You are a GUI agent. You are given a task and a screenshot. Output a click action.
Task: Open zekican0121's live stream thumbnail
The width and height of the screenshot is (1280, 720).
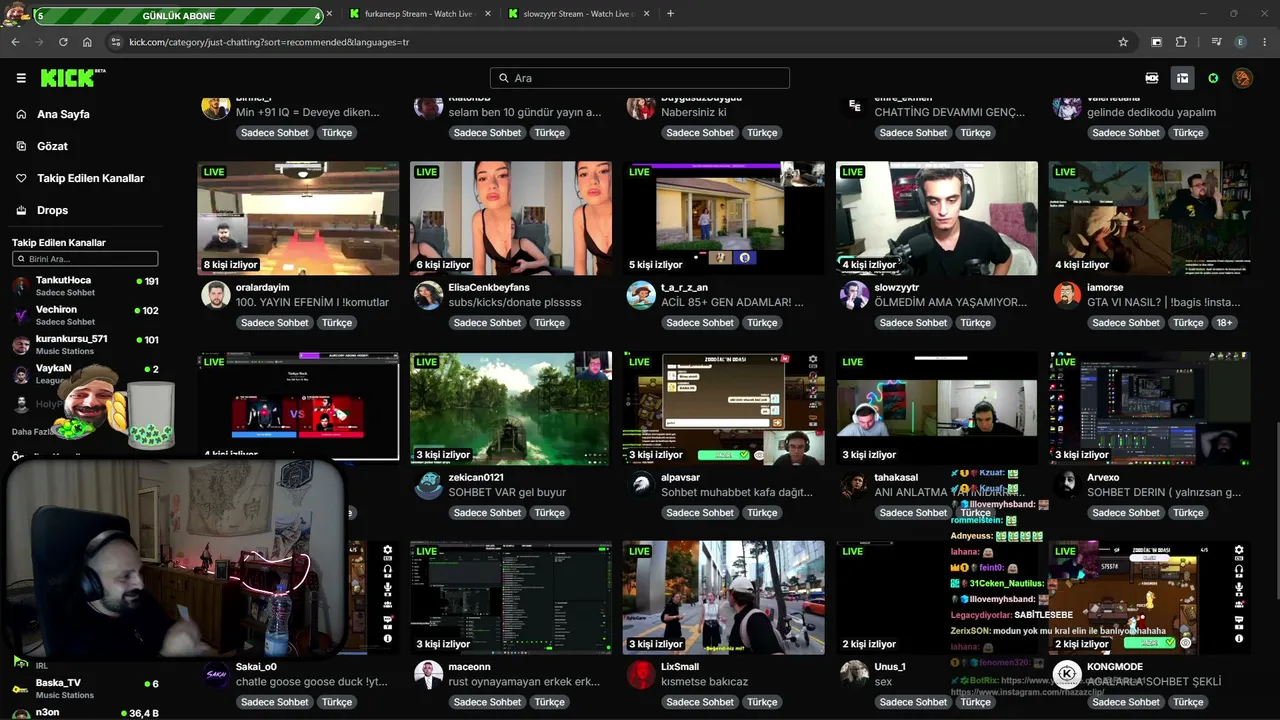pyautogui.click(x=511, y=408)
